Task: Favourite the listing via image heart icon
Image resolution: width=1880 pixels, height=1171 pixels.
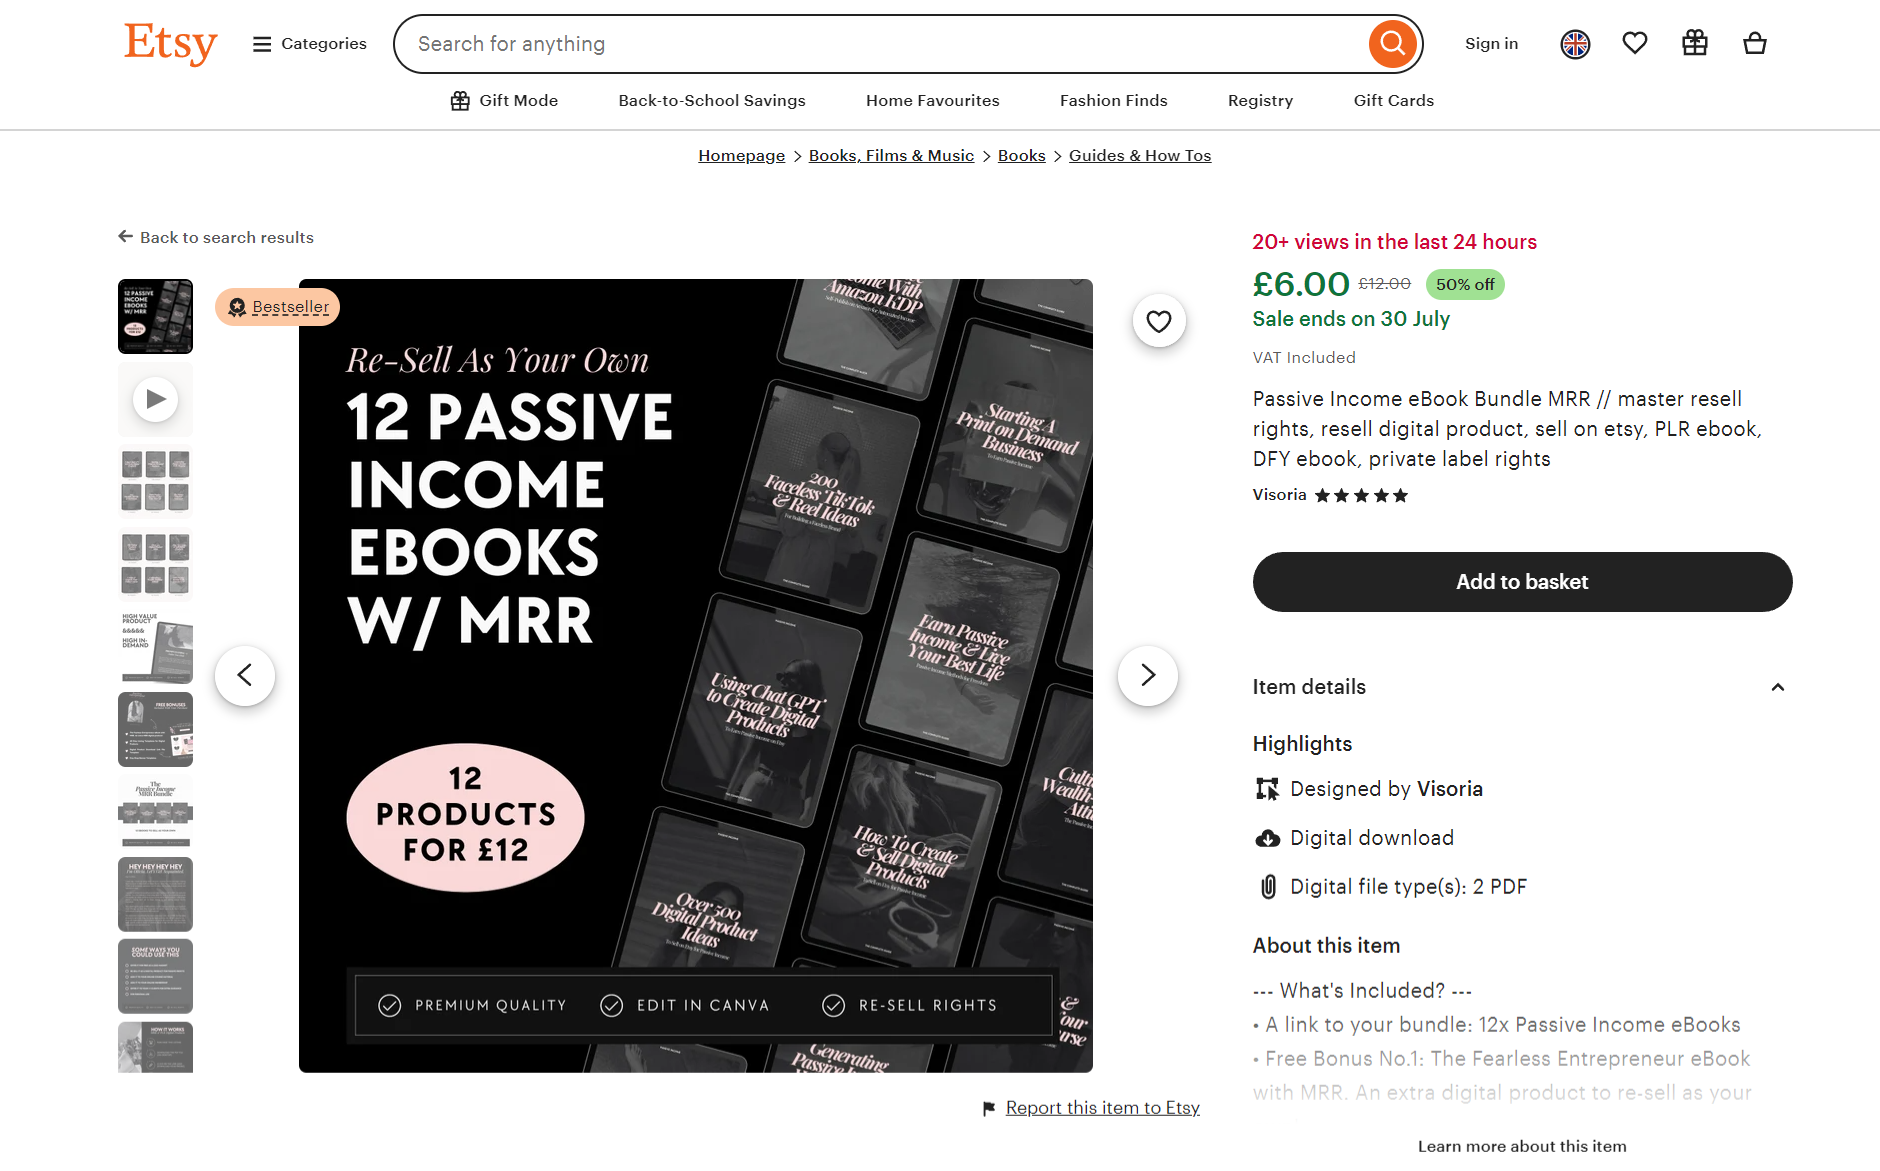Action: click(1159, 321)
